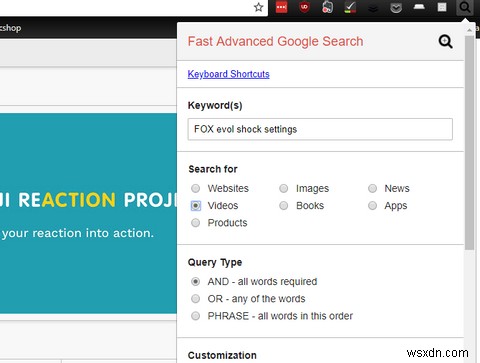This screenshot has height=363, width=480.
Task: Click the checkmark extension icon in toolbar
Action: 350,7
